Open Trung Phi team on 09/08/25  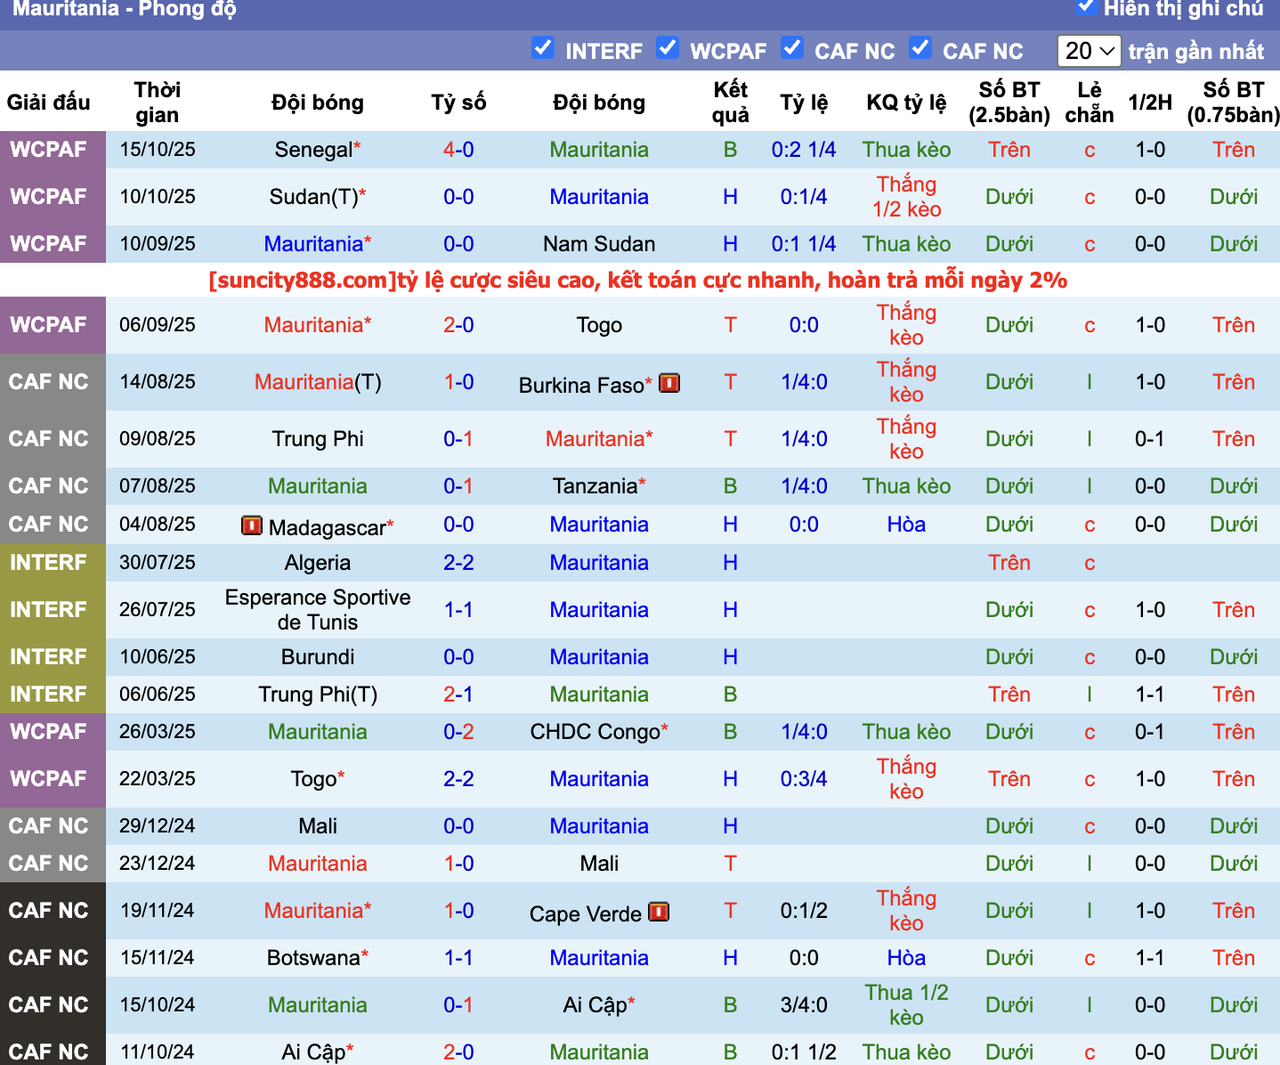tap(317, 439)
